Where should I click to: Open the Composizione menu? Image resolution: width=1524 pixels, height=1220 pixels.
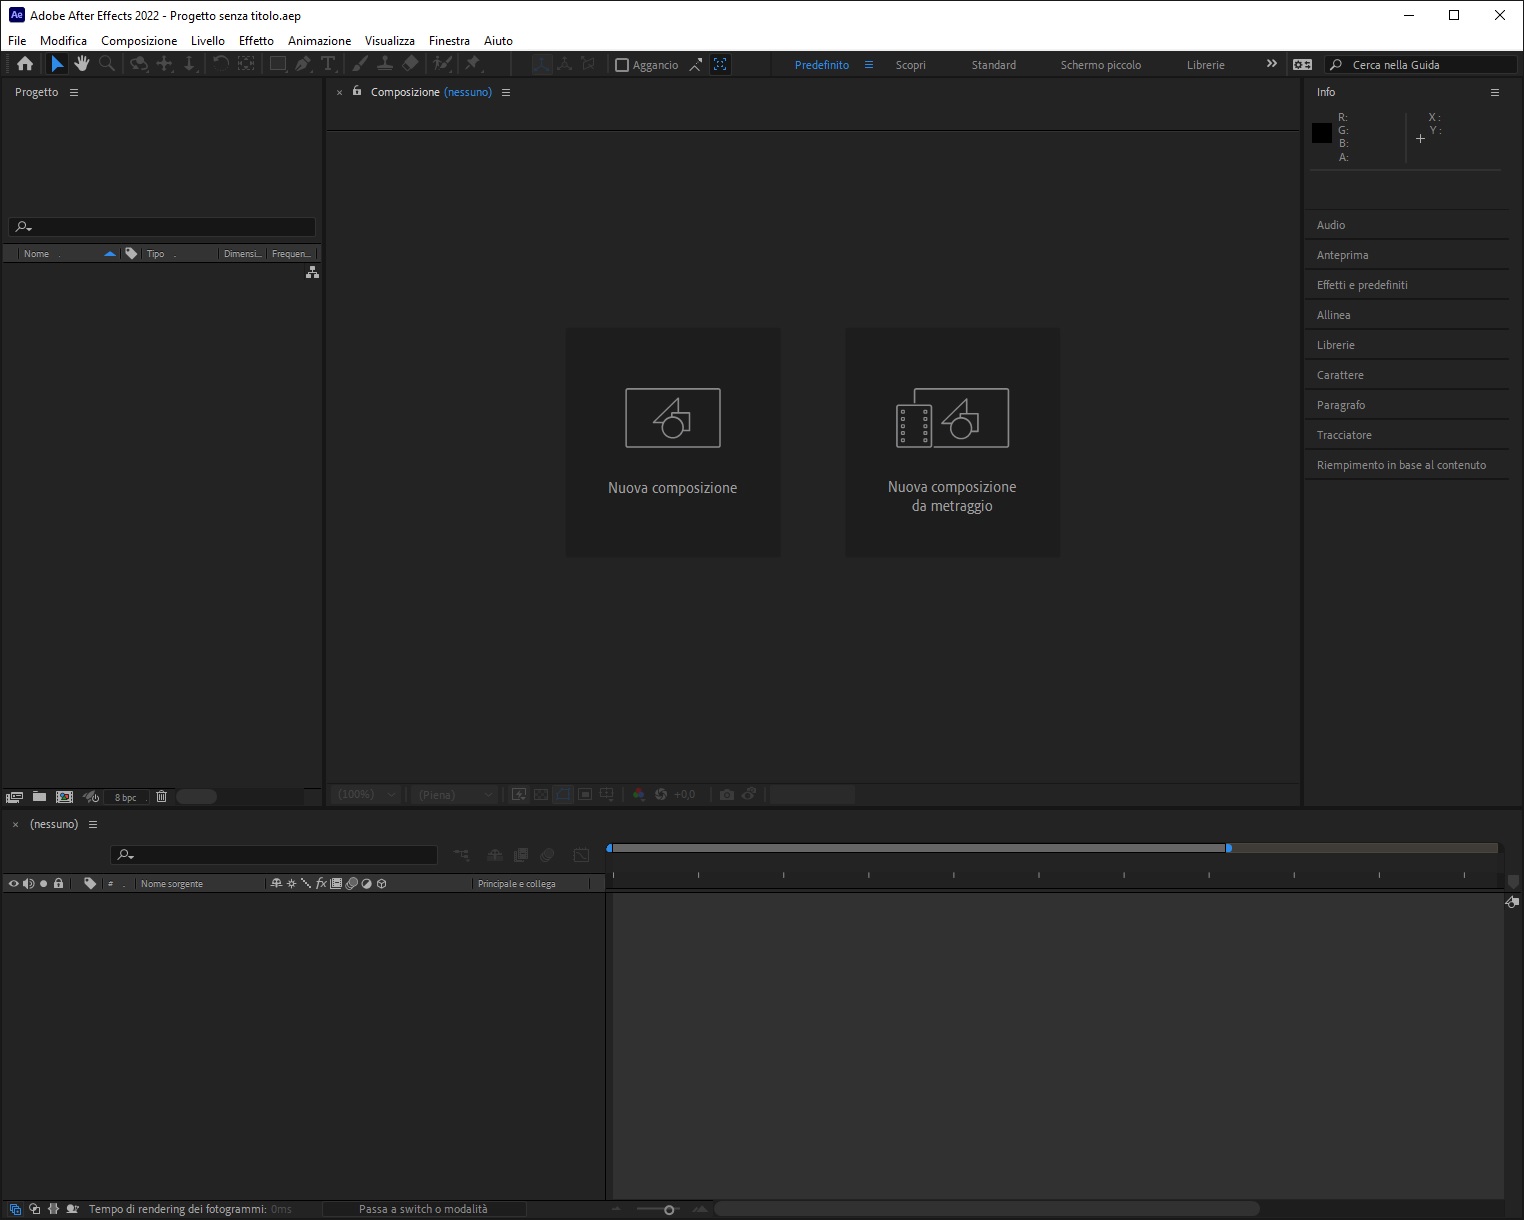click(139, 41)
